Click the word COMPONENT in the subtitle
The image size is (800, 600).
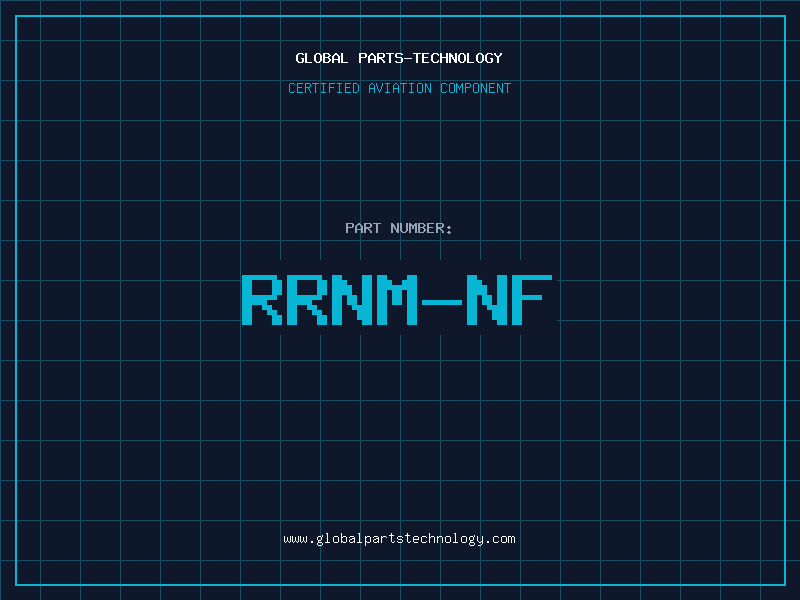coord(475,88)
